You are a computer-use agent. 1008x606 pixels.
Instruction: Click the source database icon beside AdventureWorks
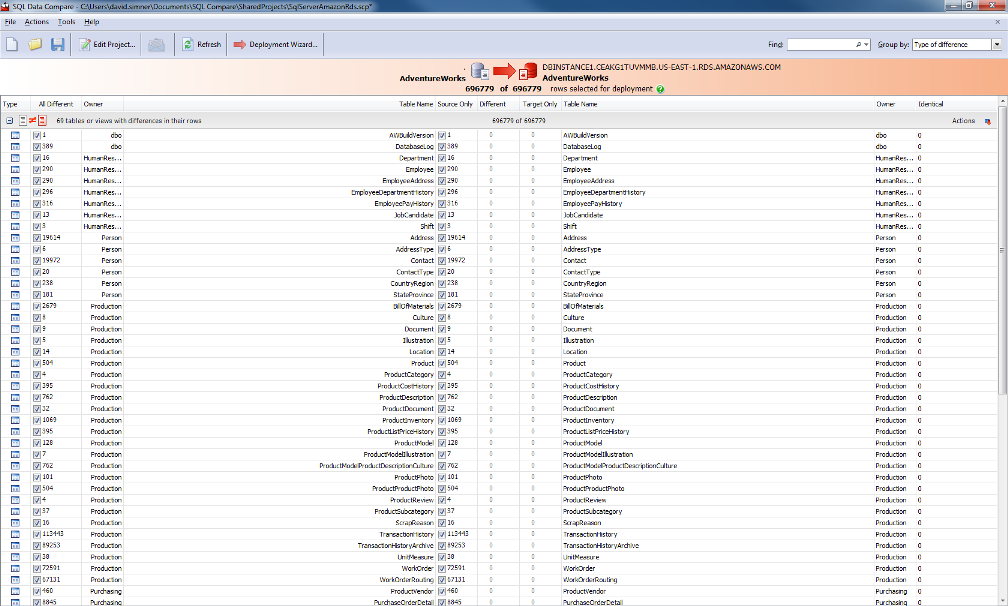480,71
